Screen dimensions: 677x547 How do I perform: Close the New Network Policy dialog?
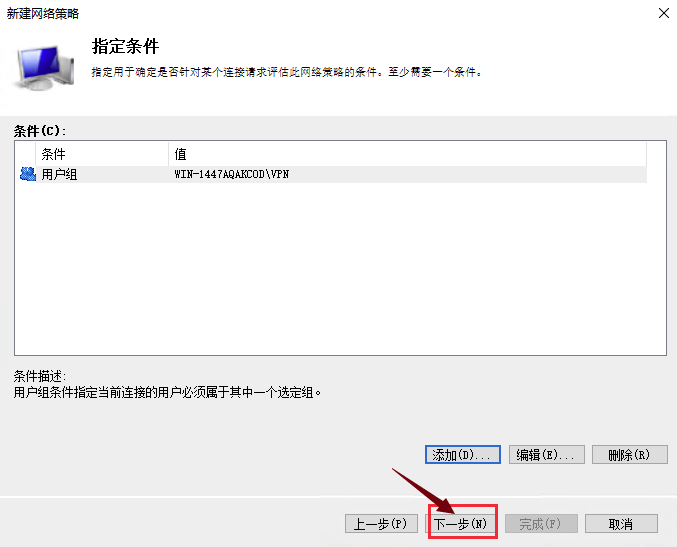click(662, 13)
